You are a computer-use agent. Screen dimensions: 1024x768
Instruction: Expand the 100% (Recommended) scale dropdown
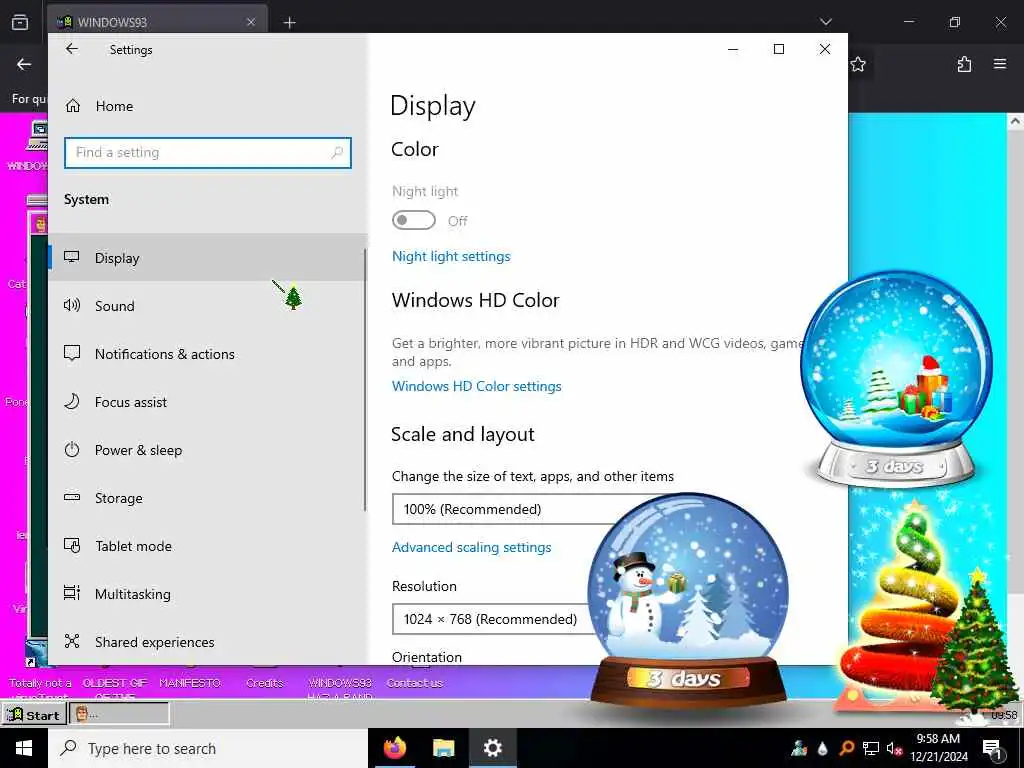pos(503,509)
